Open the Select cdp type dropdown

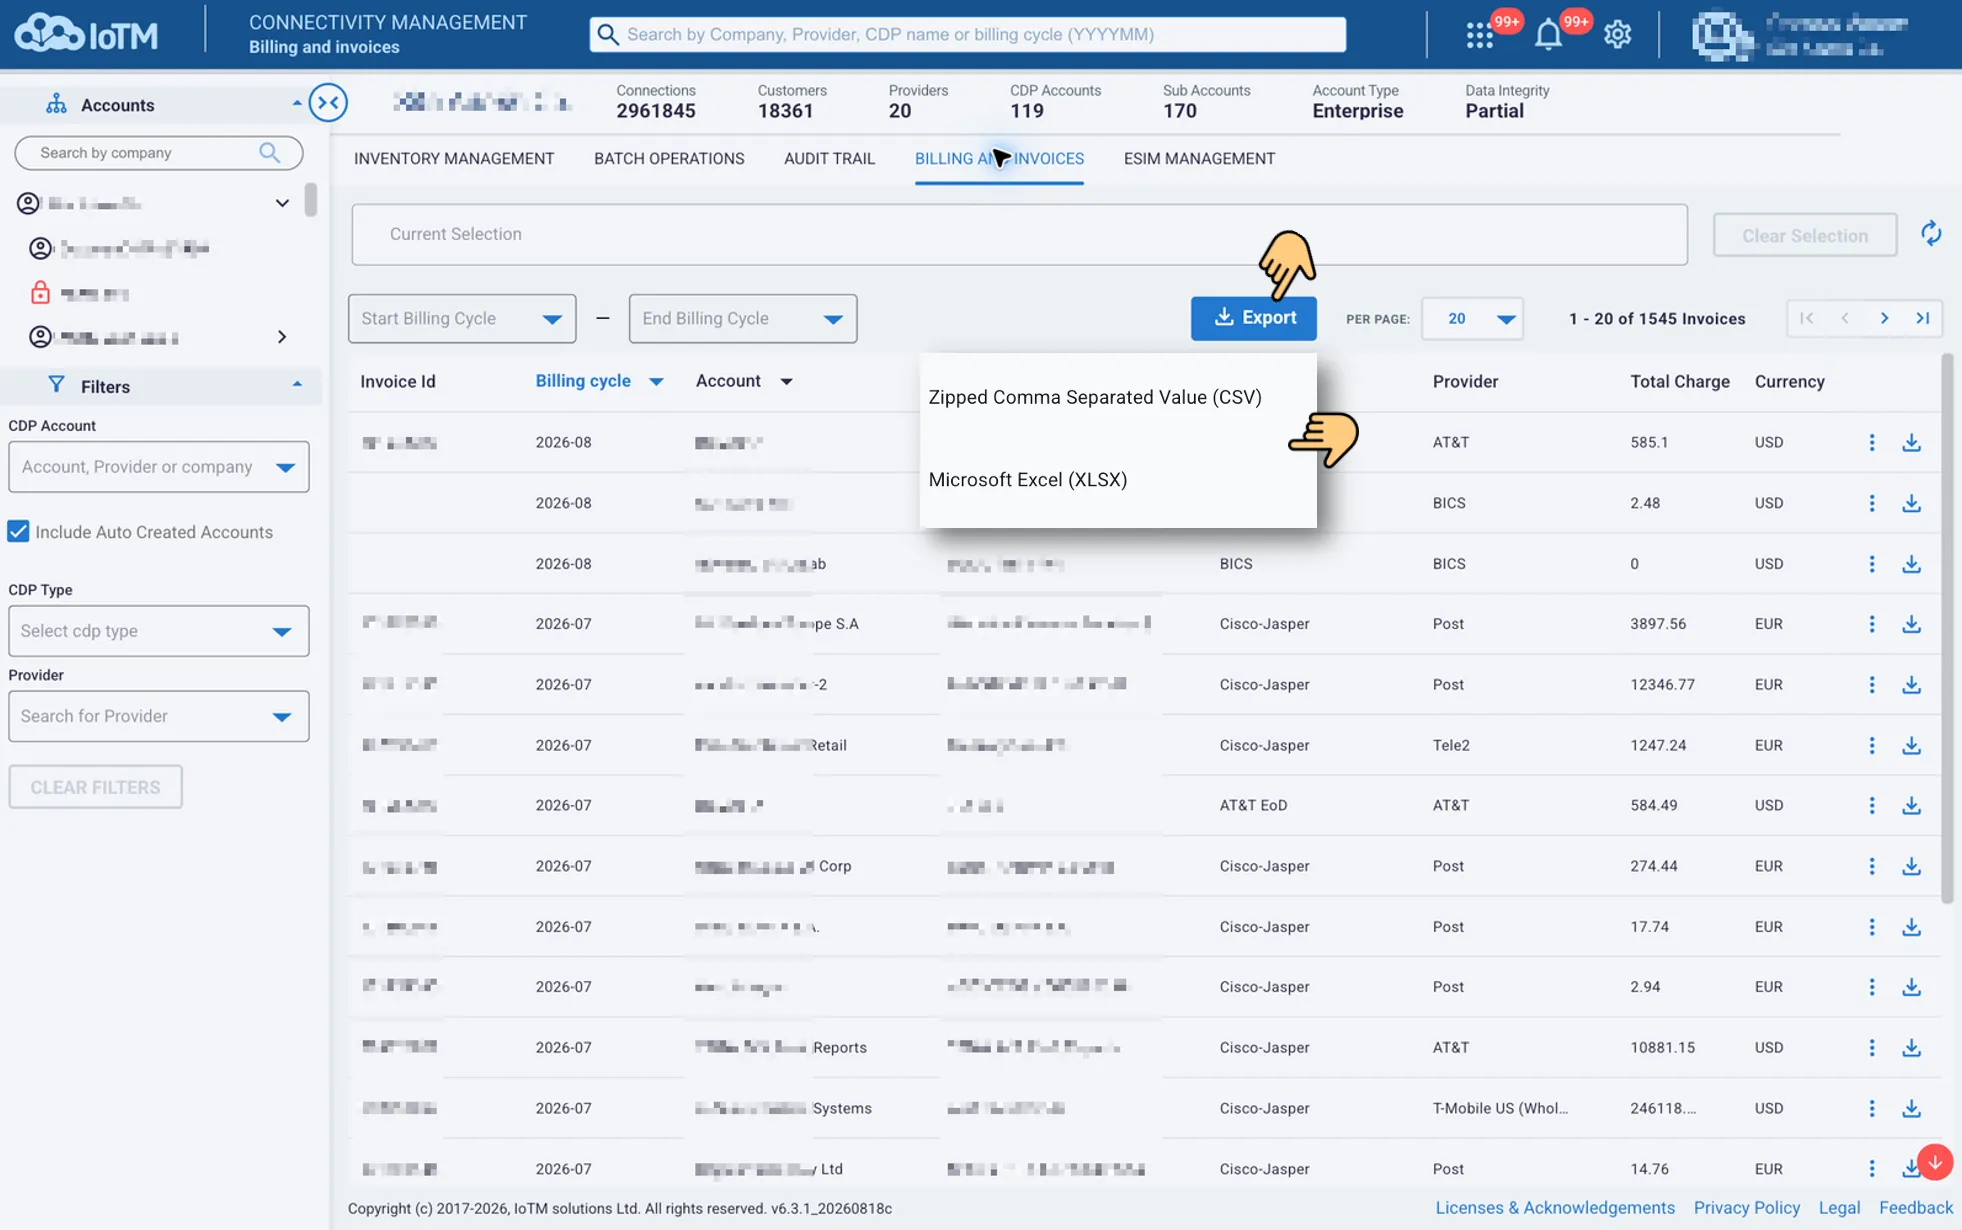158,631
